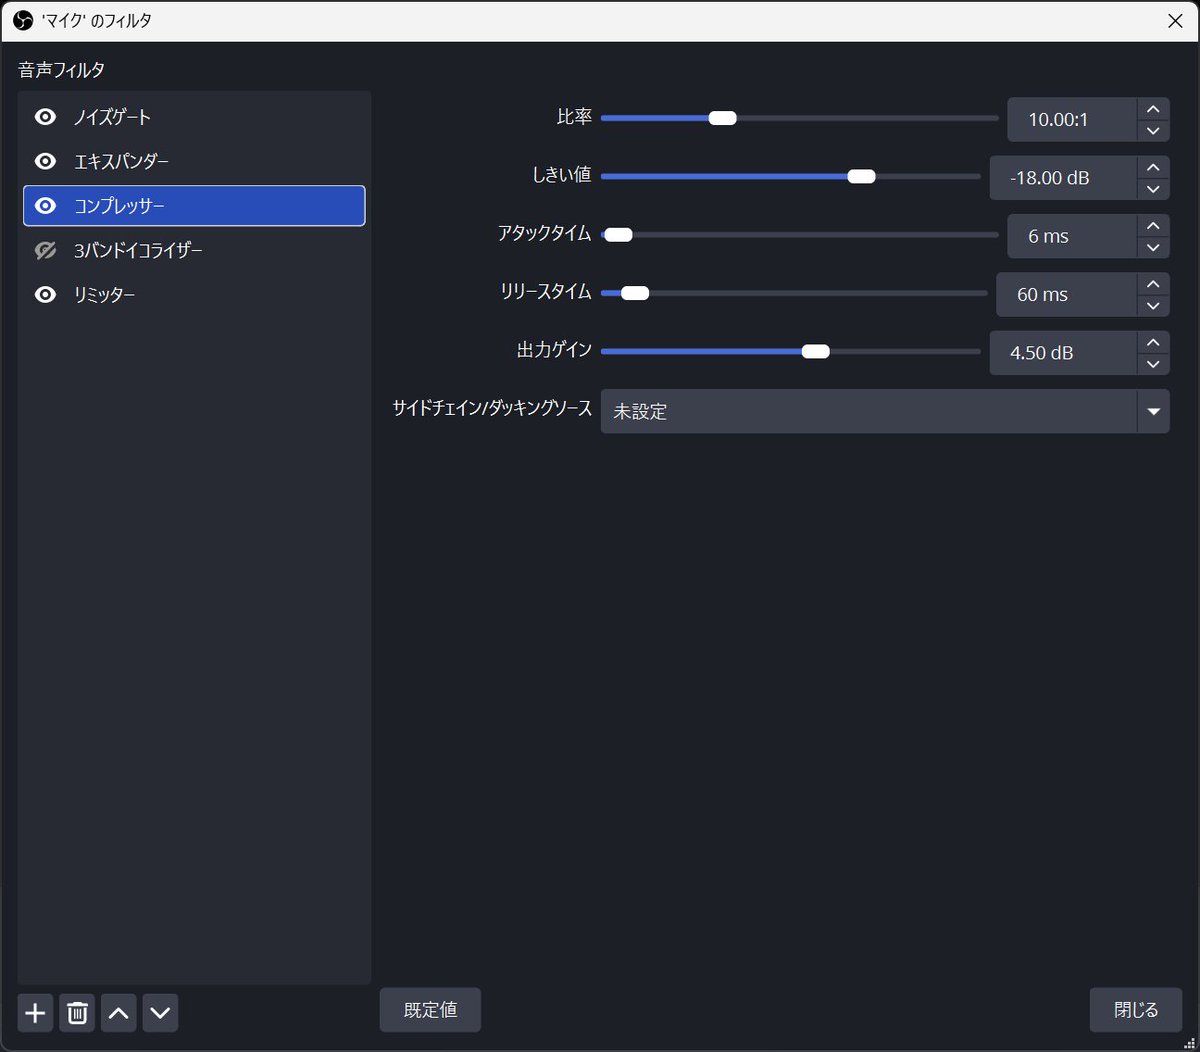Click the 閉じる button

click(x=1136, y=1010)
